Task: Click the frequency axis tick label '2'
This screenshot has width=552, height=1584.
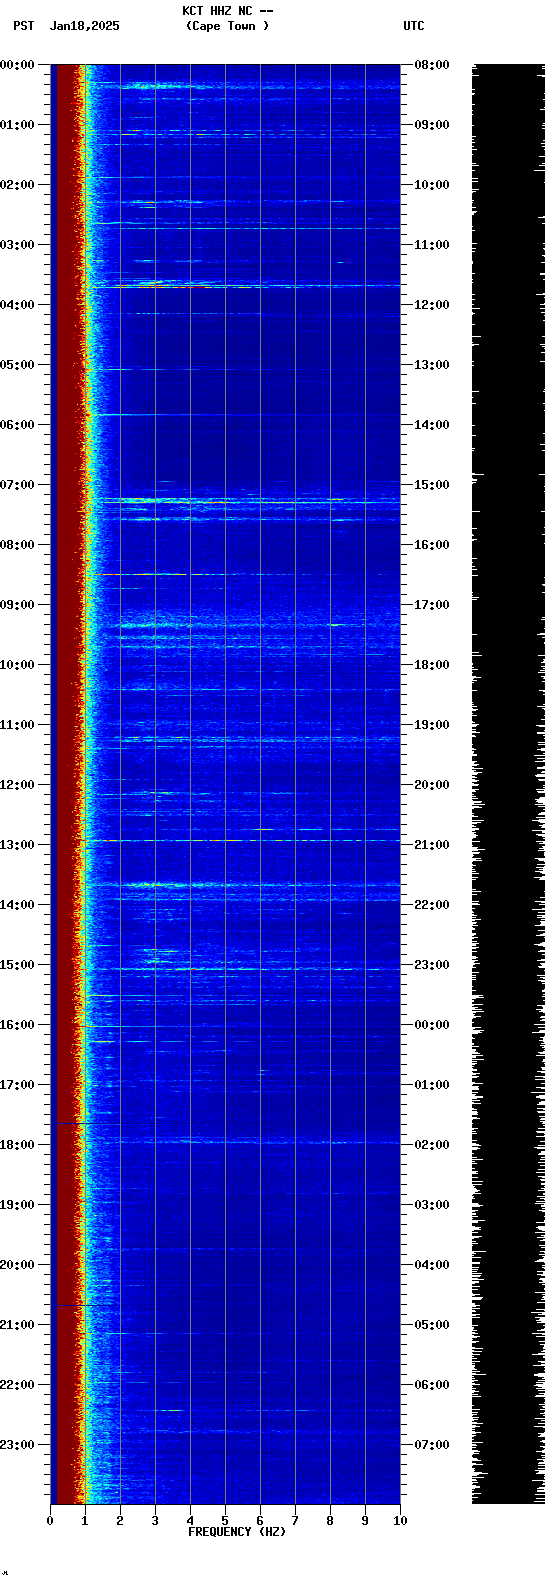Action: (120, 1521)
